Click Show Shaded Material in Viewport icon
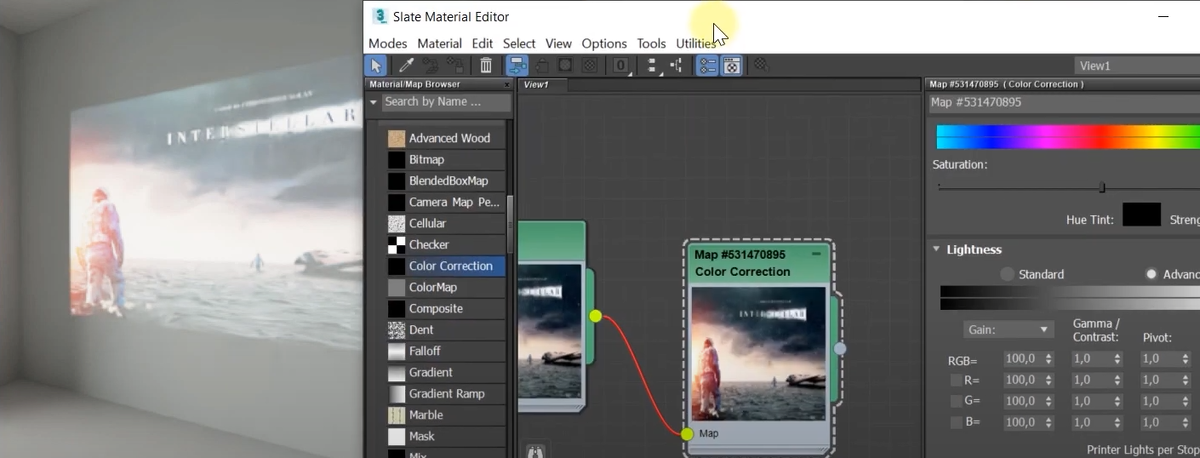This screenshot has width=1200, height=458. pos(565,66)
